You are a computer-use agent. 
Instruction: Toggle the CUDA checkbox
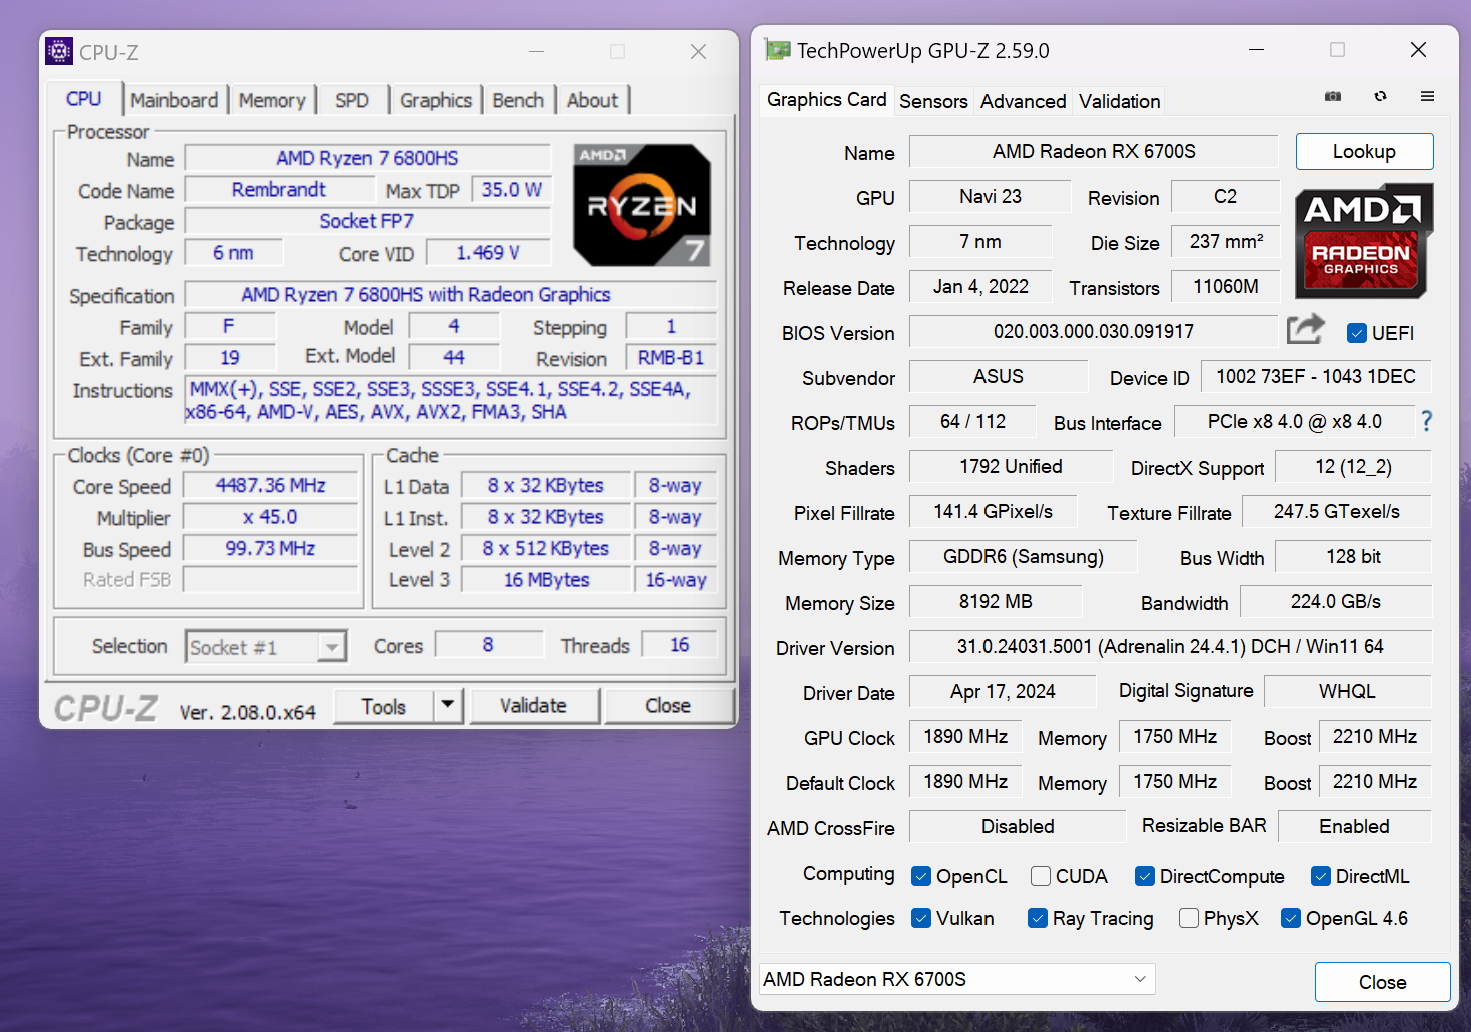1041,876
